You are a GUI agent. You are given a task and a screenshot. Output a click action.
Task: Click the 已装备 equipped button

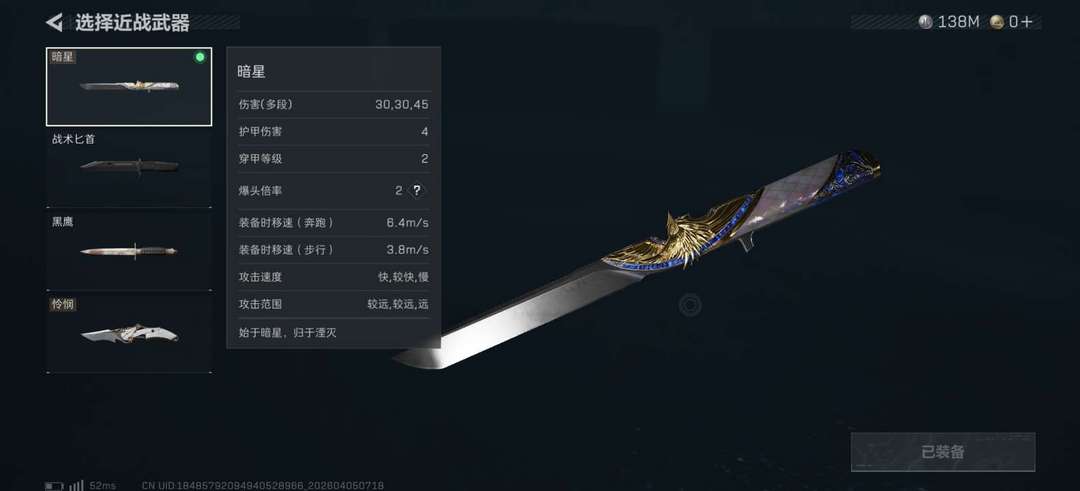pos(943,452)
